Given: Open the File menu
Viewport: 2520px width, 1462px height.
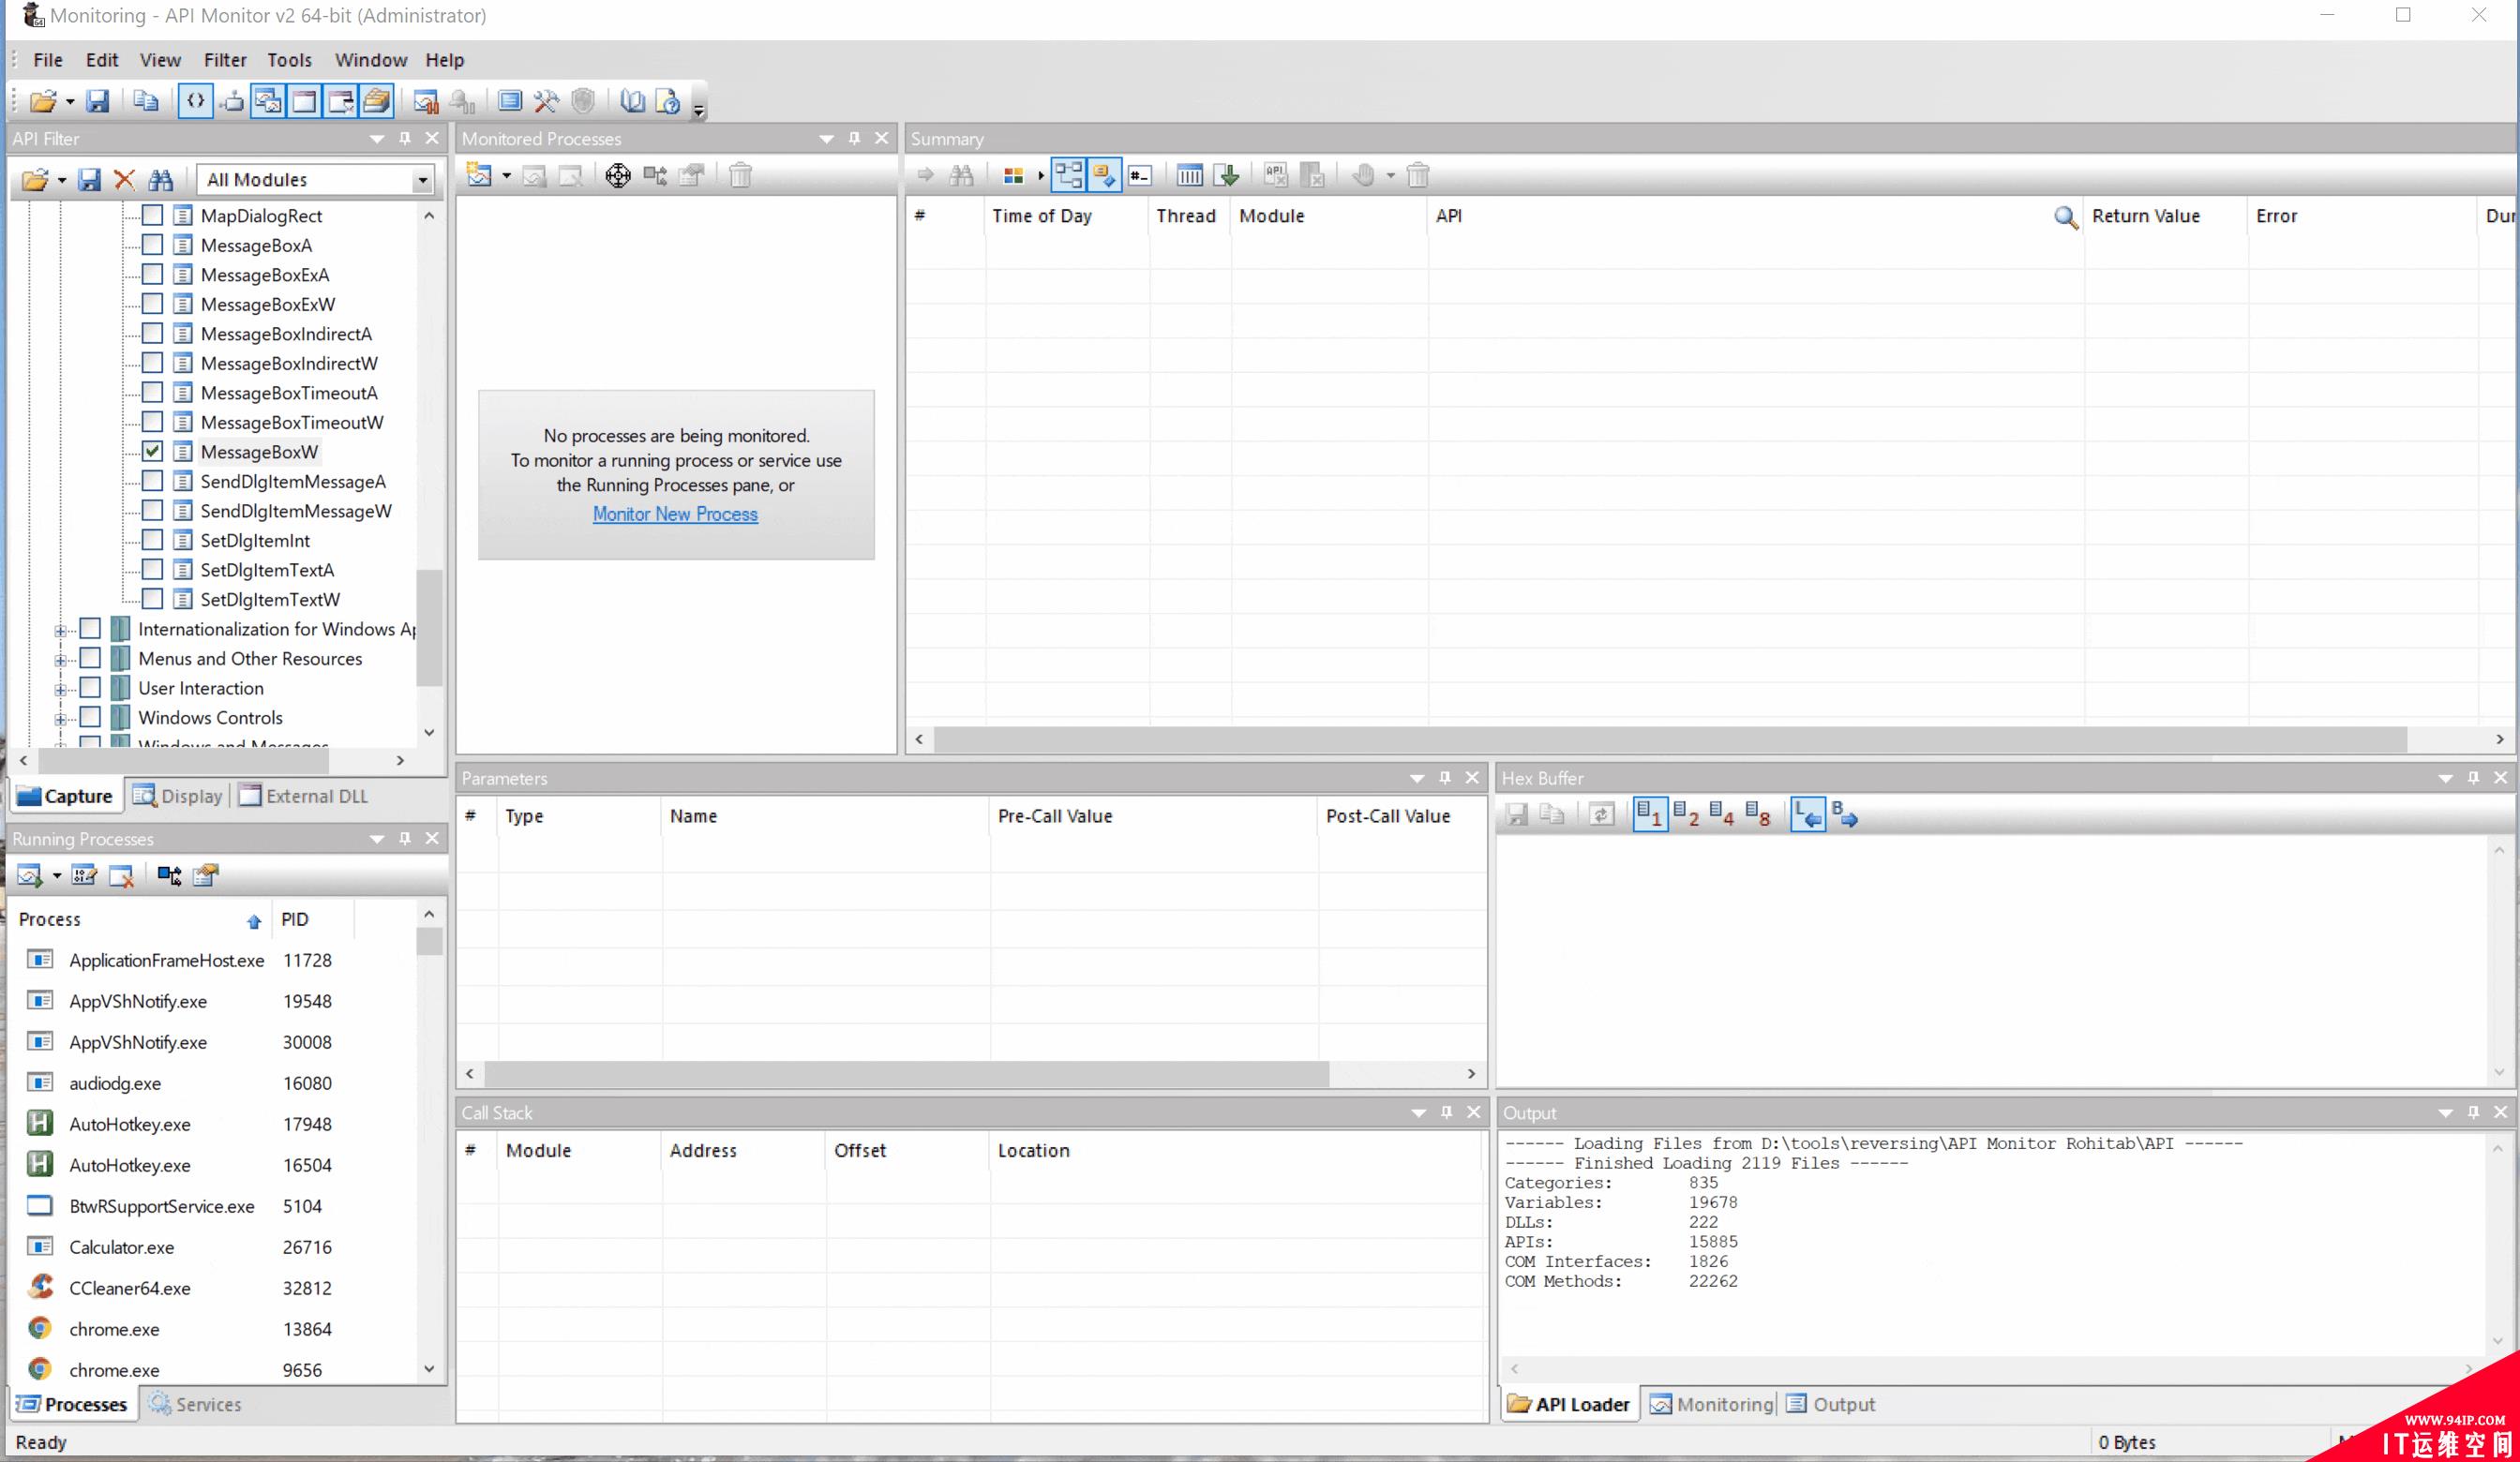Looking at the screenshot, I should pos(48,60).
